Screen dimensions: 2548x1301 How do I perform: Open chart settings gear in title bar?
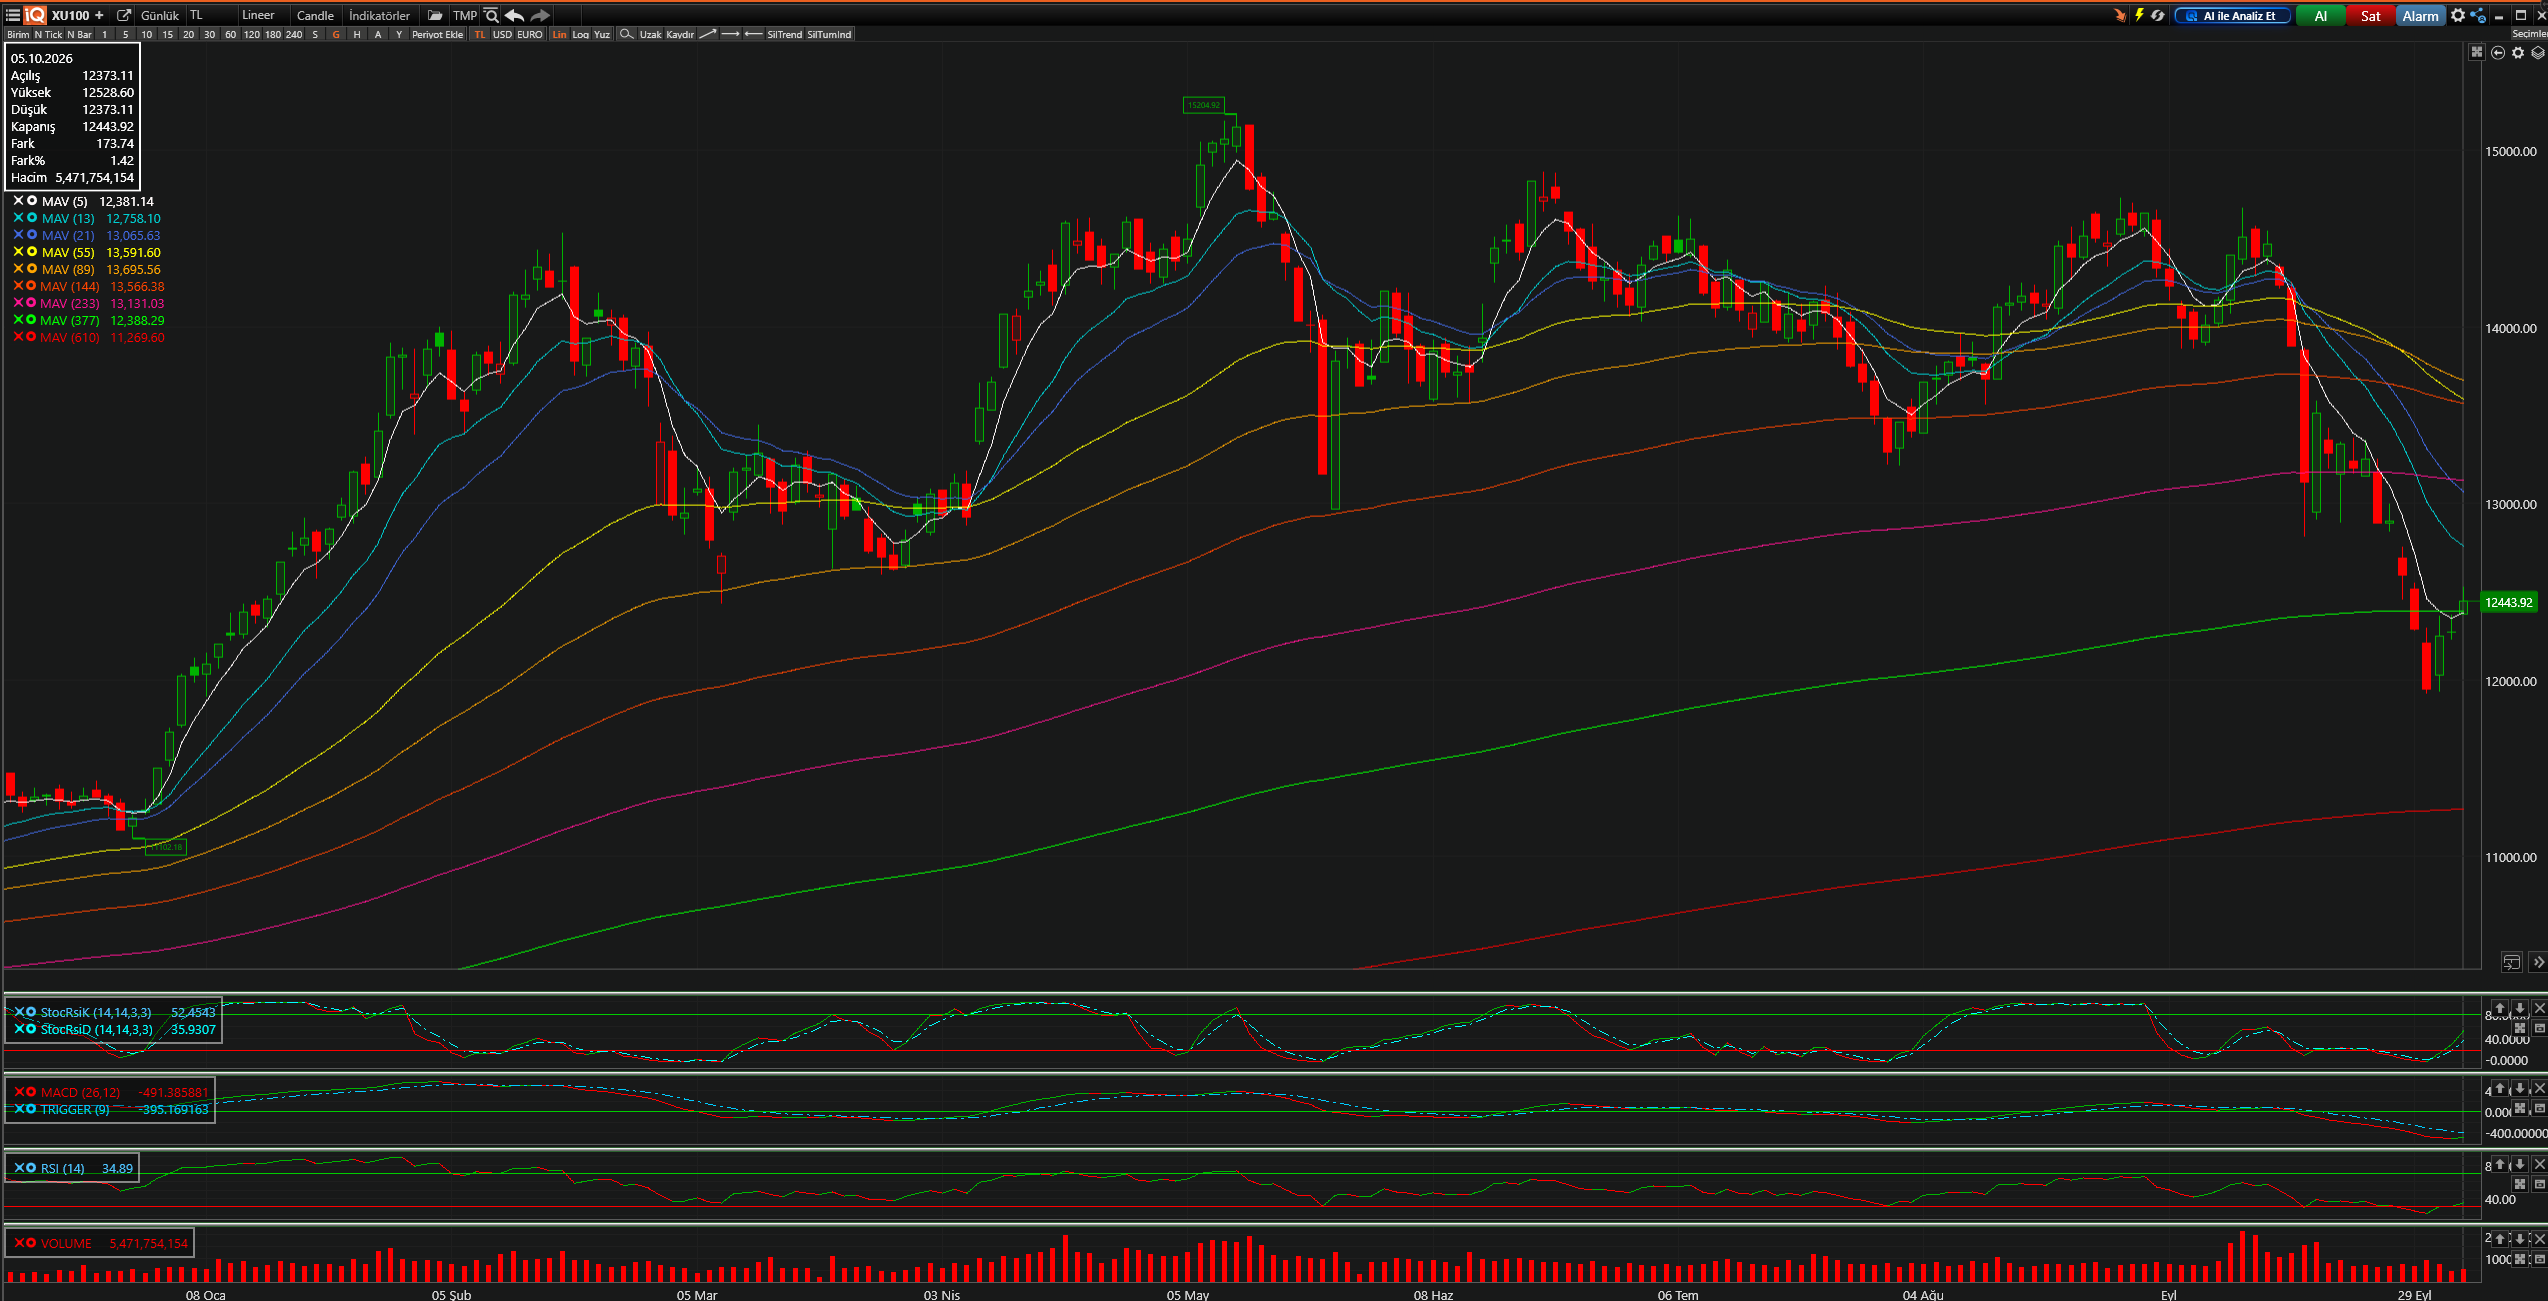(2458, 15)
